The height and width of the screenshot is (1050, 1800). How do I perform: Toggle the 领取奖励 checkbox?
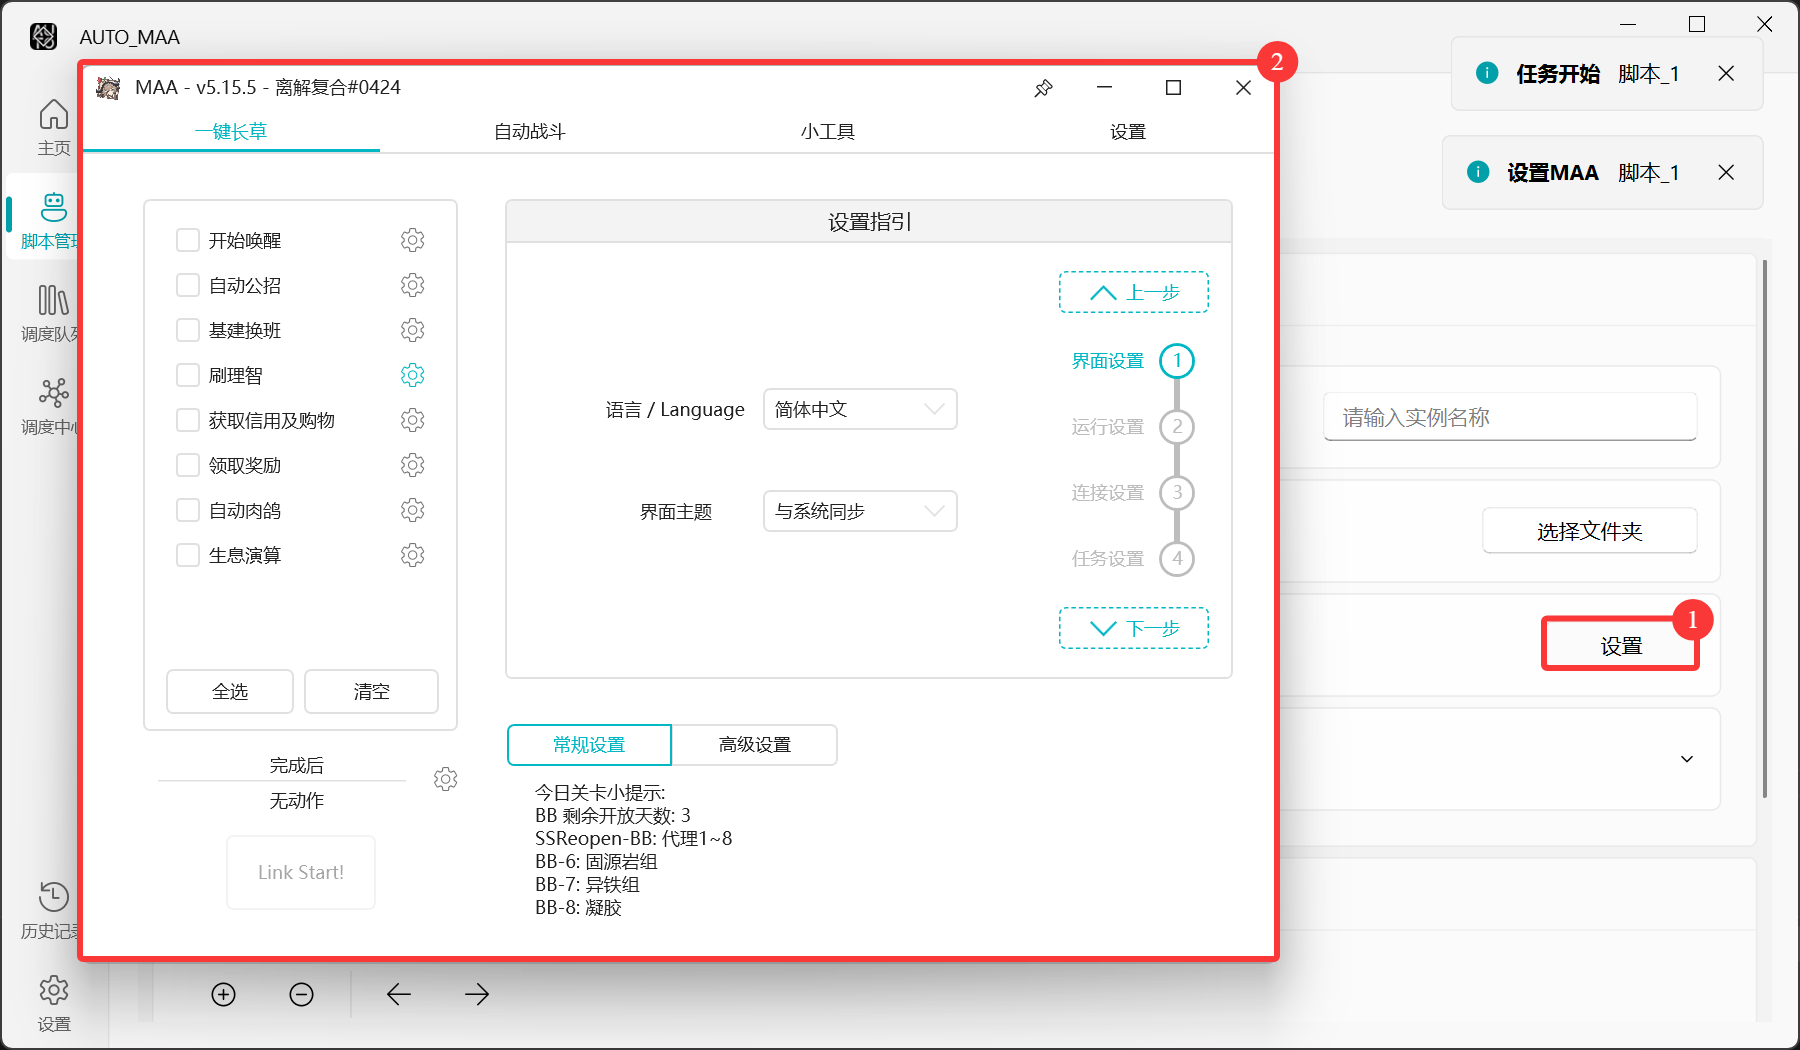pos(188,465)
